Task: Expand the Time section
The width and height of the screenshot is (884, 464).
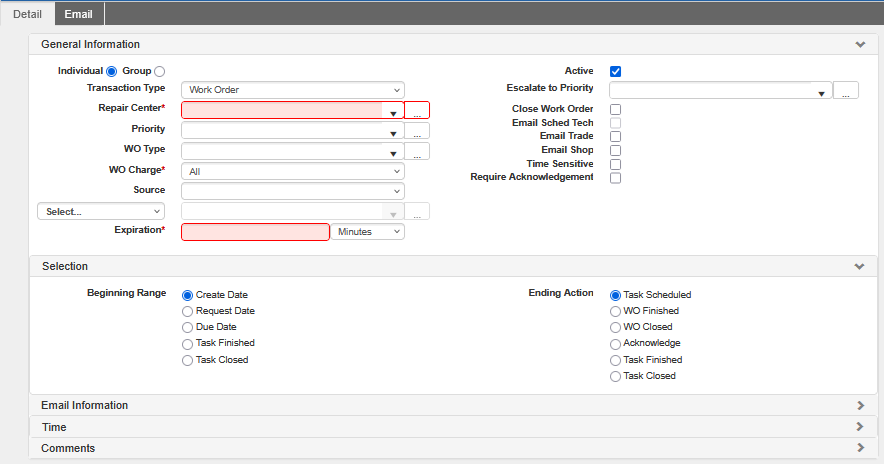Action: click(859, 427)
